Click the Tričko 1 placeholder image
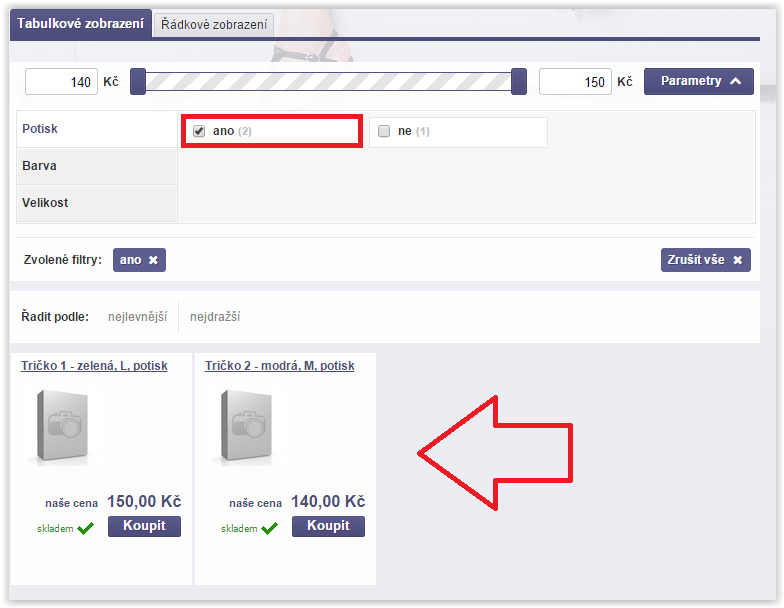Image resolution: width=784 pixels, height=608 pixels. [62, 426]
